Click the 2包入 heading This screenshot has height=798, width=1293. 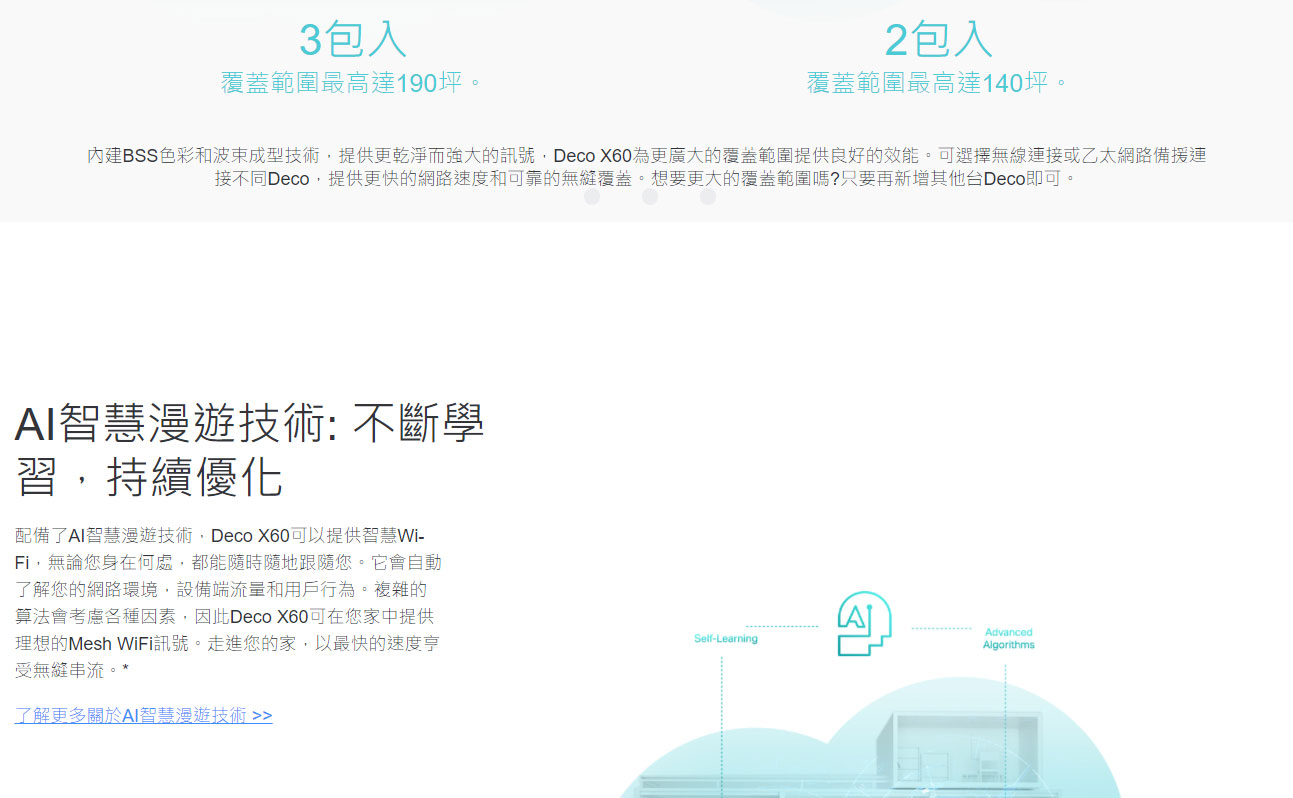point(939,39)
